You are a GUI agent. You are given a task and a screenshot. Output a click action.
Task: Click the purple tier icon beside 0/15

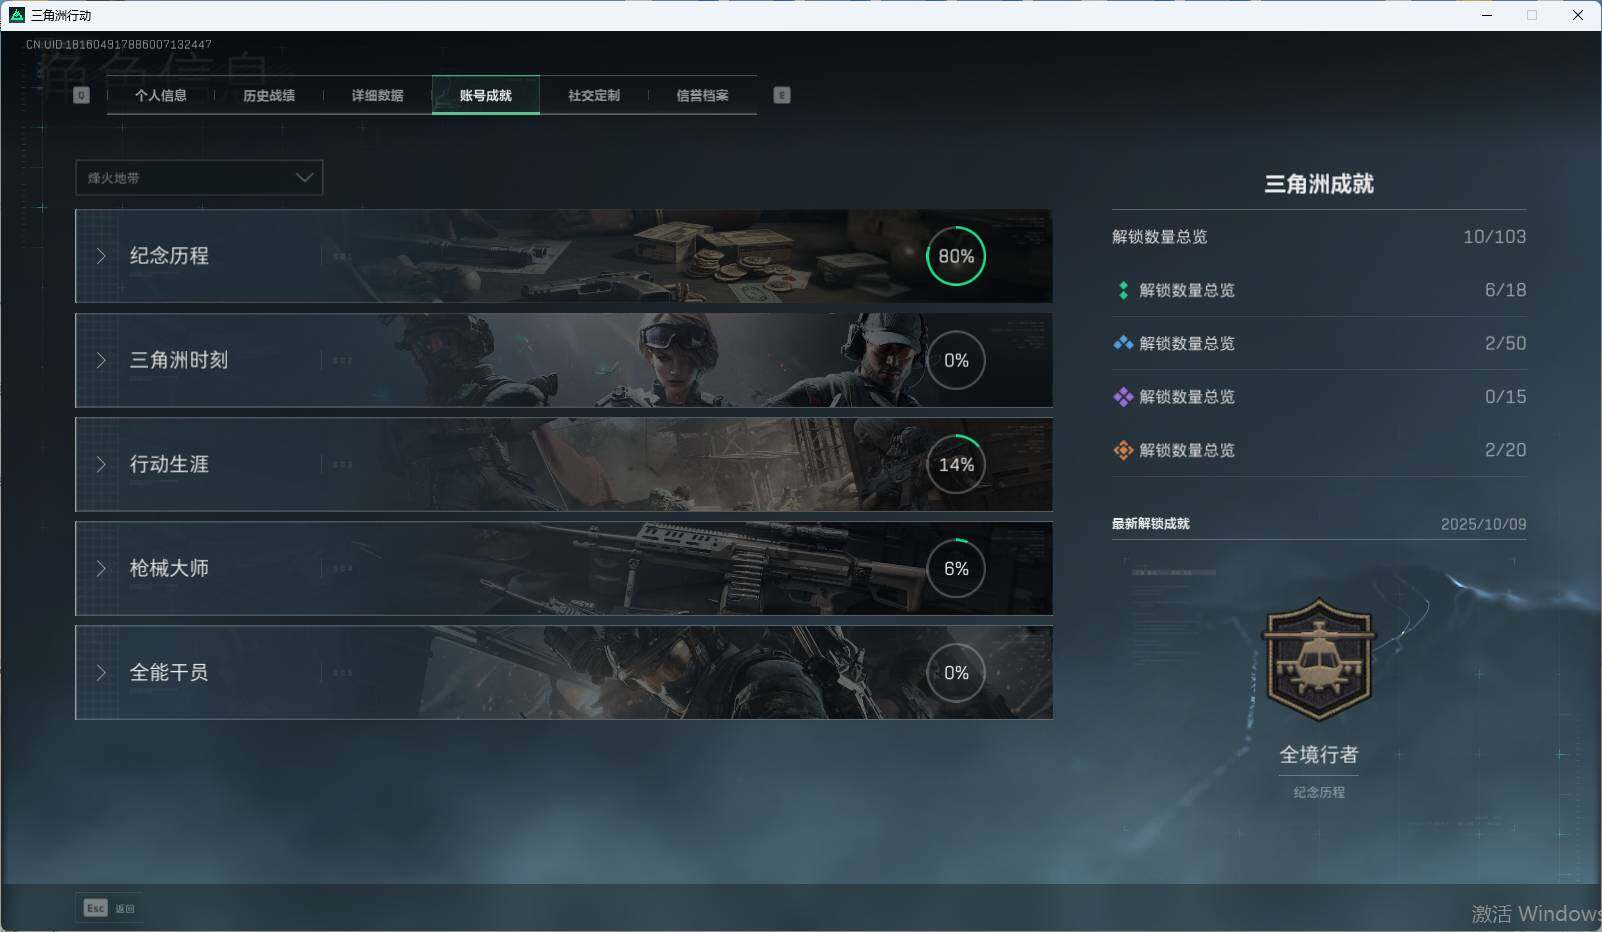pos(1123,397)
